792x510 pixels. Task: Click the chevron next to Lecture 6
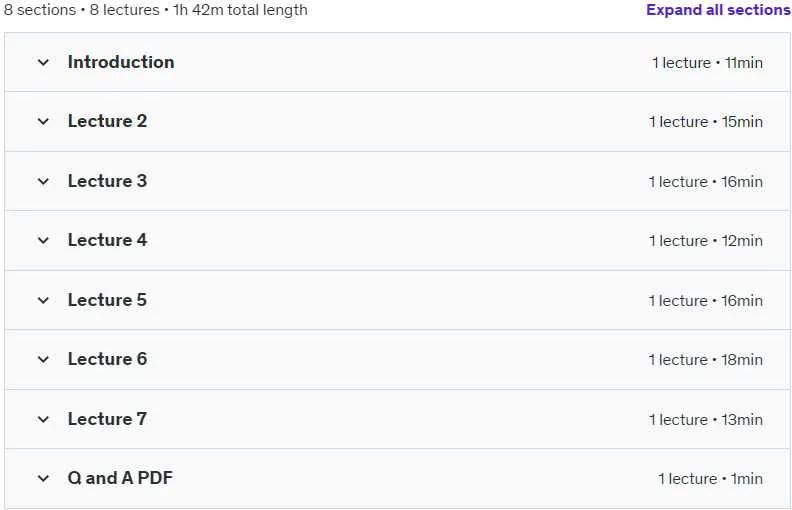(43, 360)
